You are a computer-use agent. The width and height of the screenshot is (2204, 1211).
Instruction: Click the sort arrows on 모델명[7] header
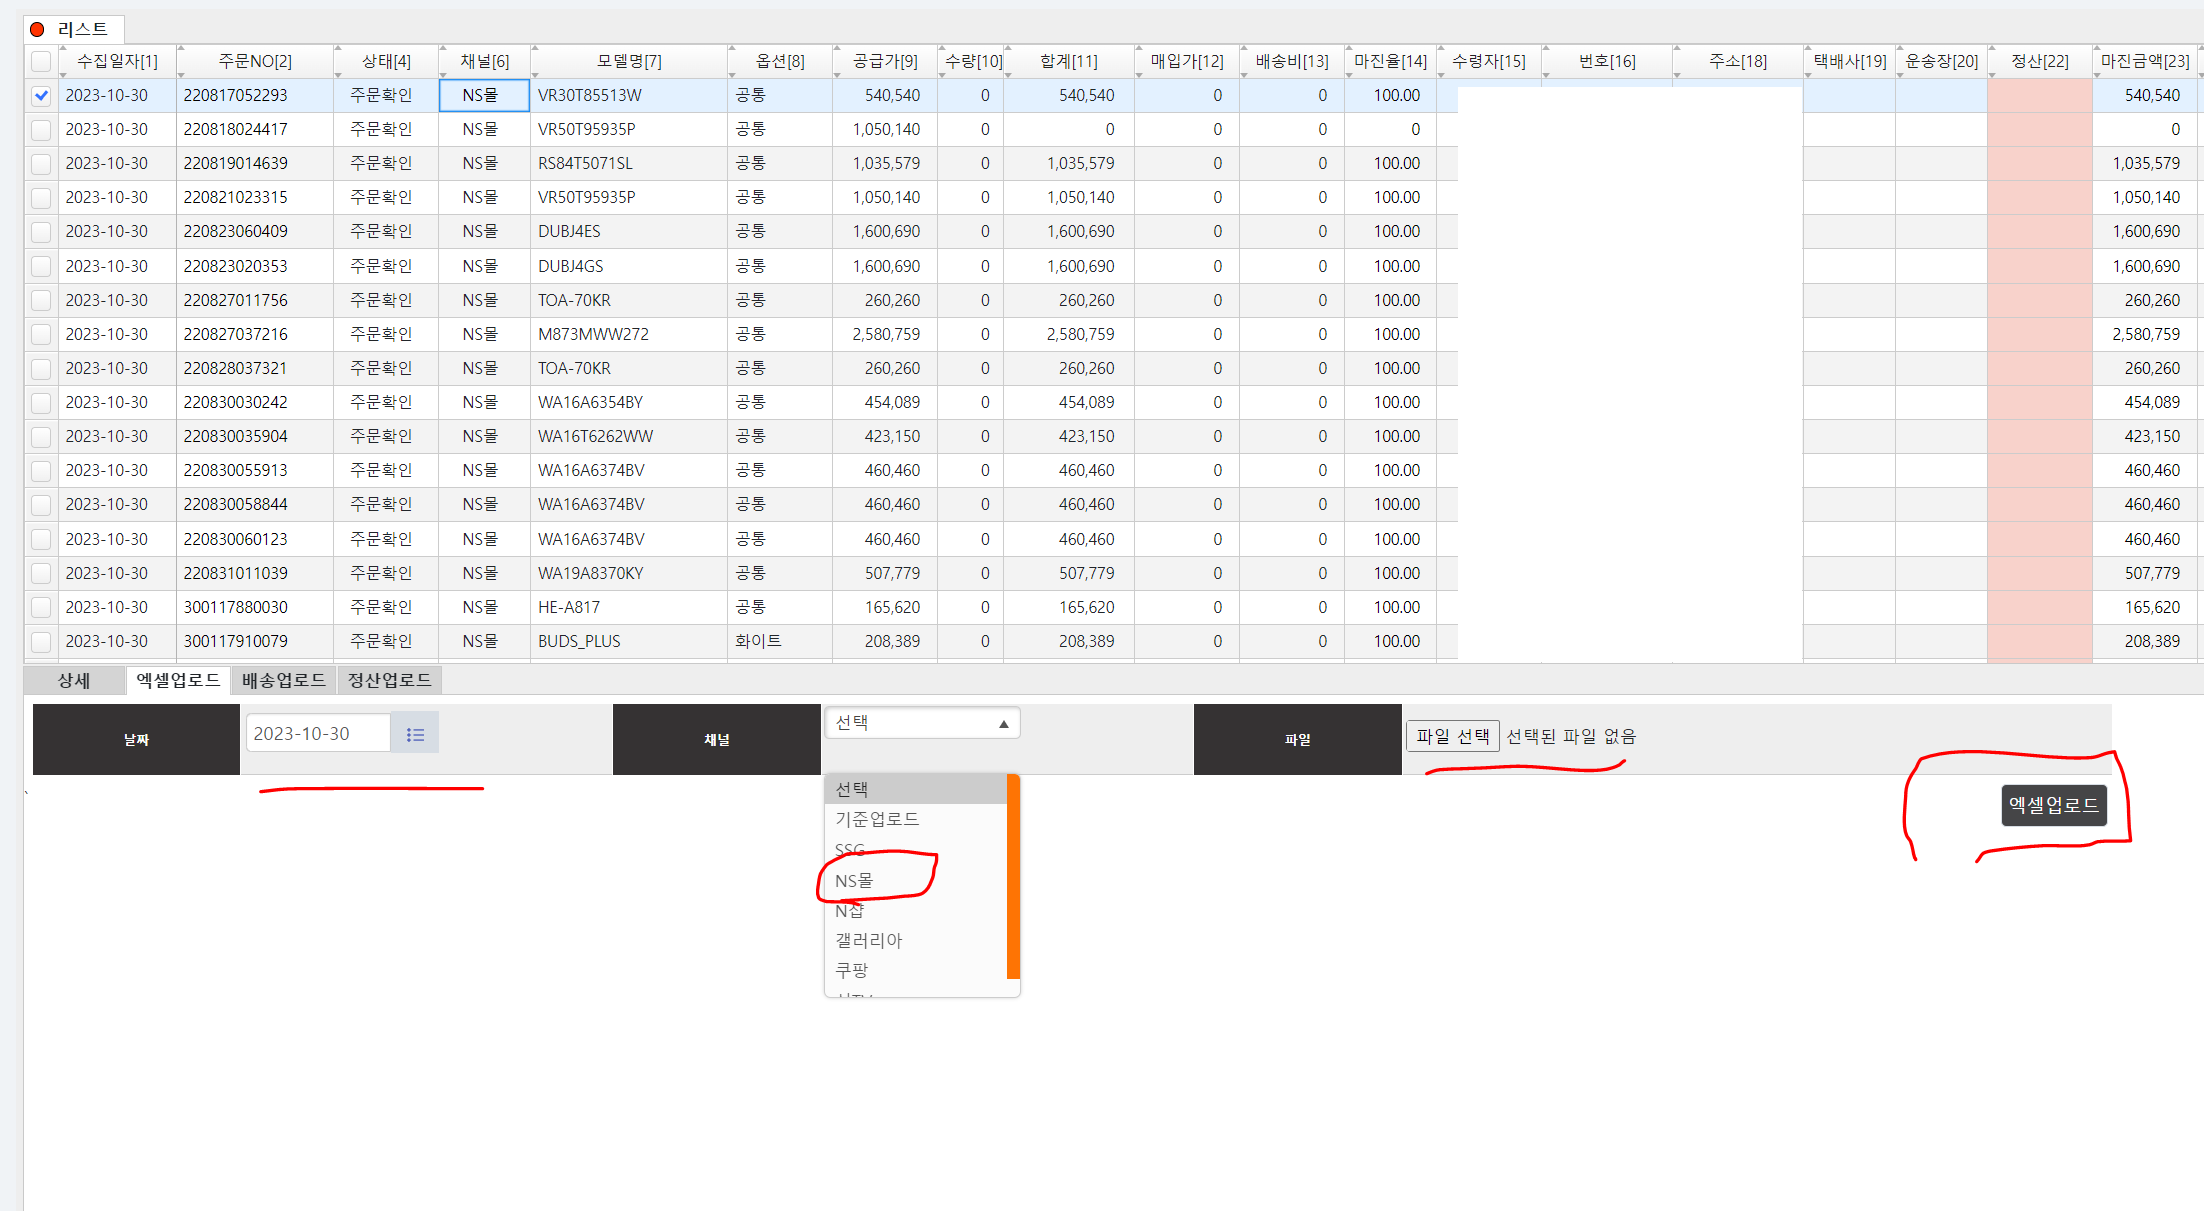coord(535,61)
